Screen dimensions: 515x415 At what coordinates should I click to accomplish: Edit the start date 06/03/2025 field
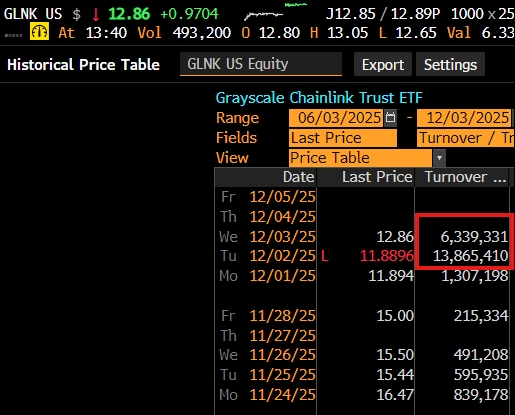(336, 118)
